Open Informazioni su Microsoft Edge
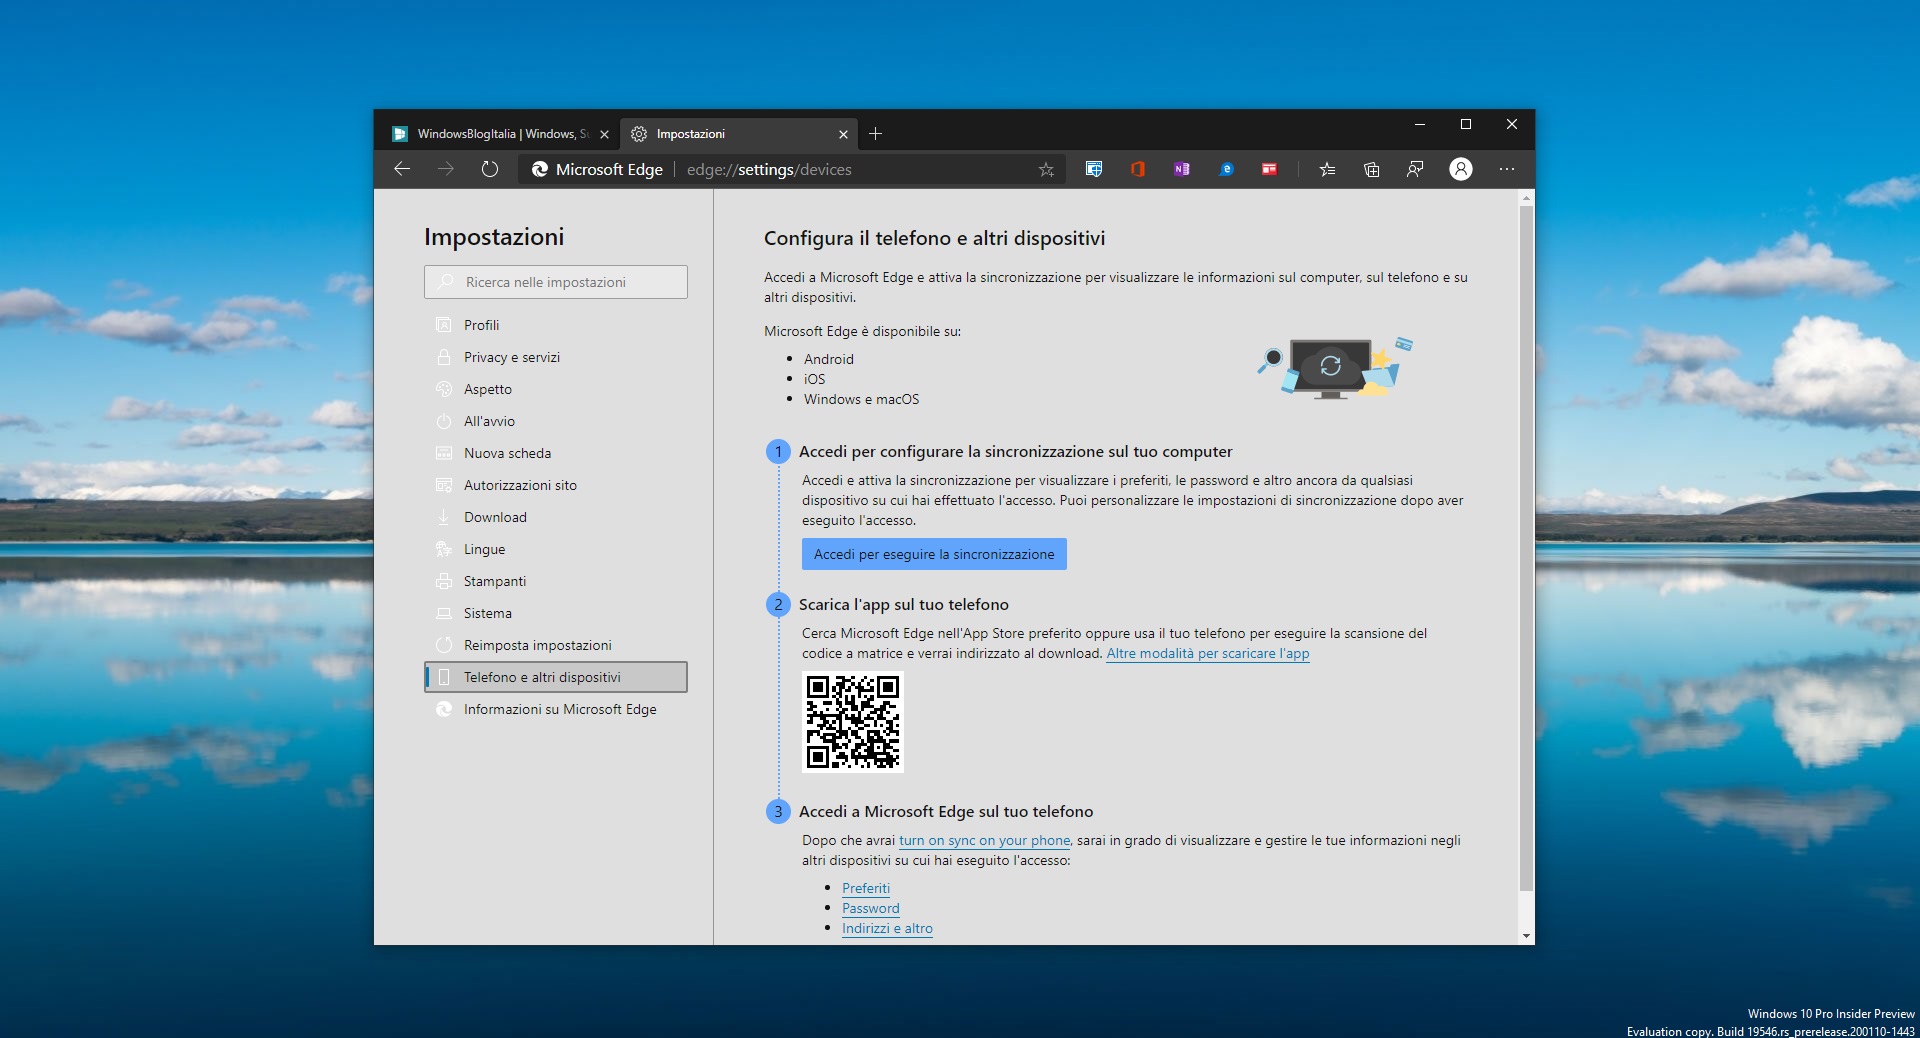The height and width of the screenshot is (1038, 1920). pos(556,709)
